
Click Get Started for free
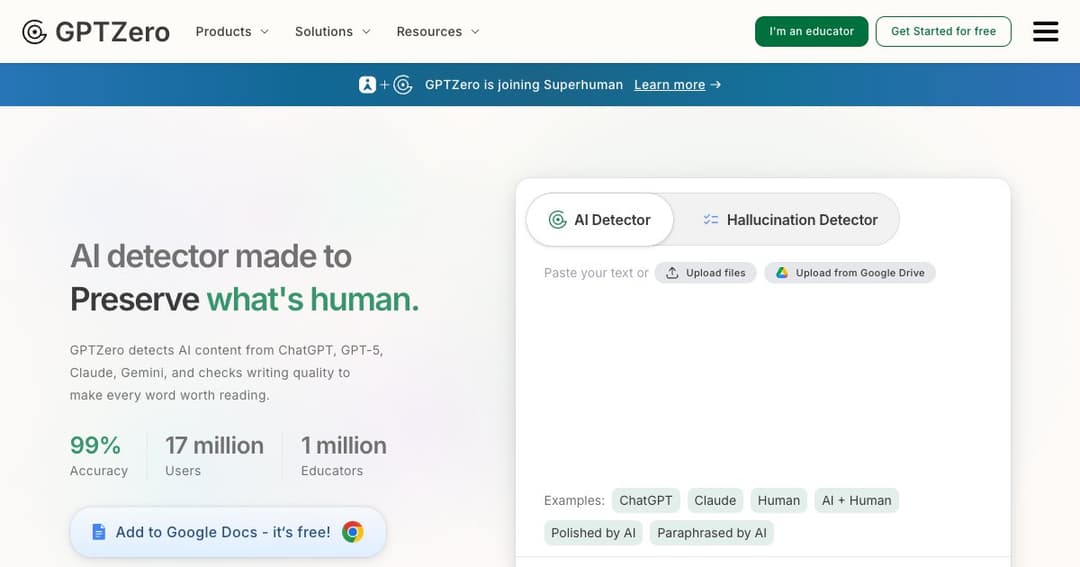944,32
